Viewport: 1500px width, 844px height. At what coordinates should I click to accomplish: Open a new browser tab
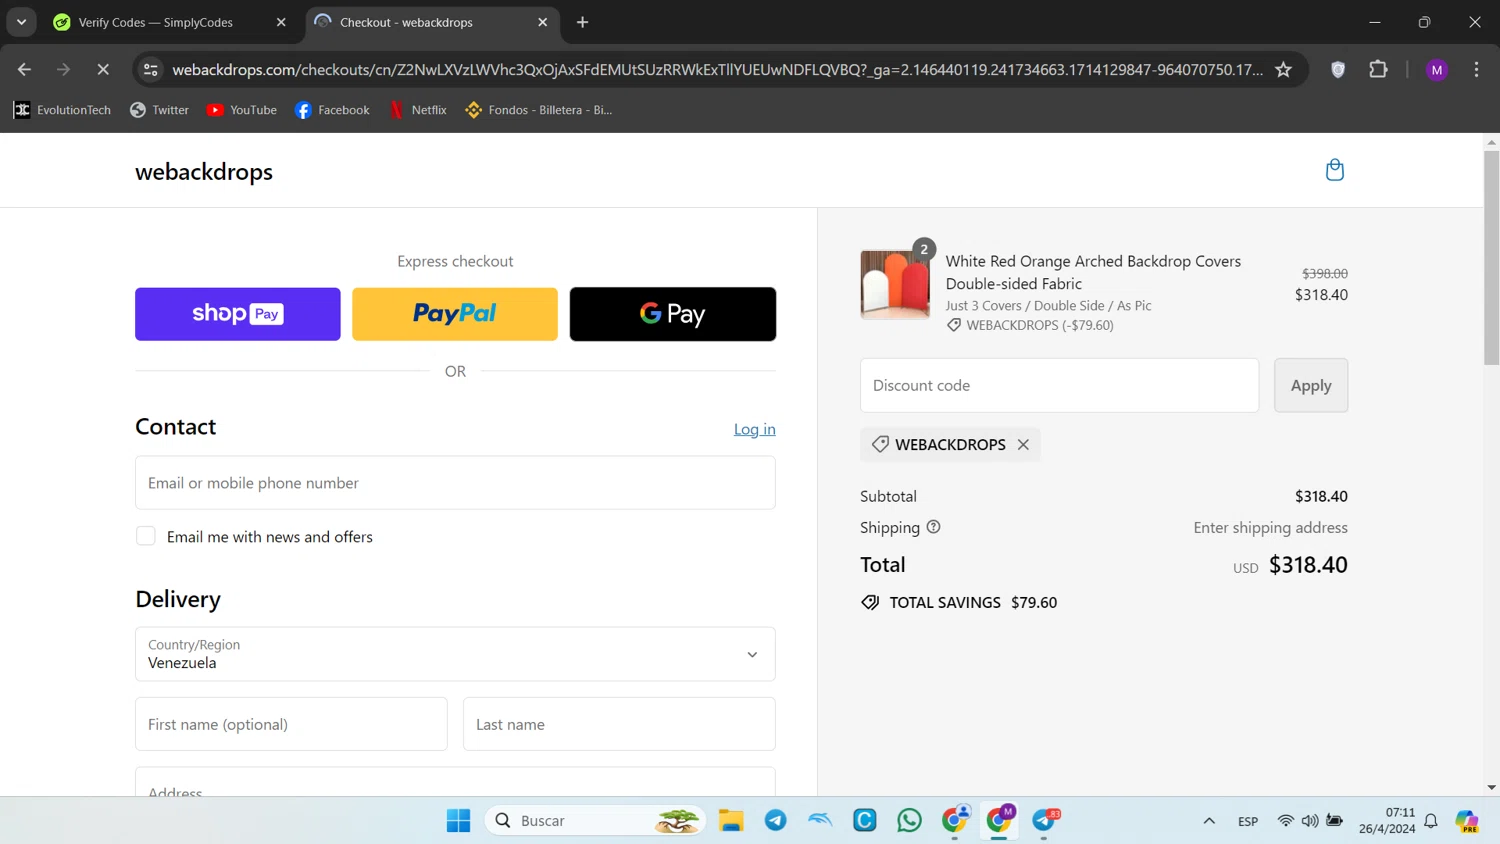(583, 22)
